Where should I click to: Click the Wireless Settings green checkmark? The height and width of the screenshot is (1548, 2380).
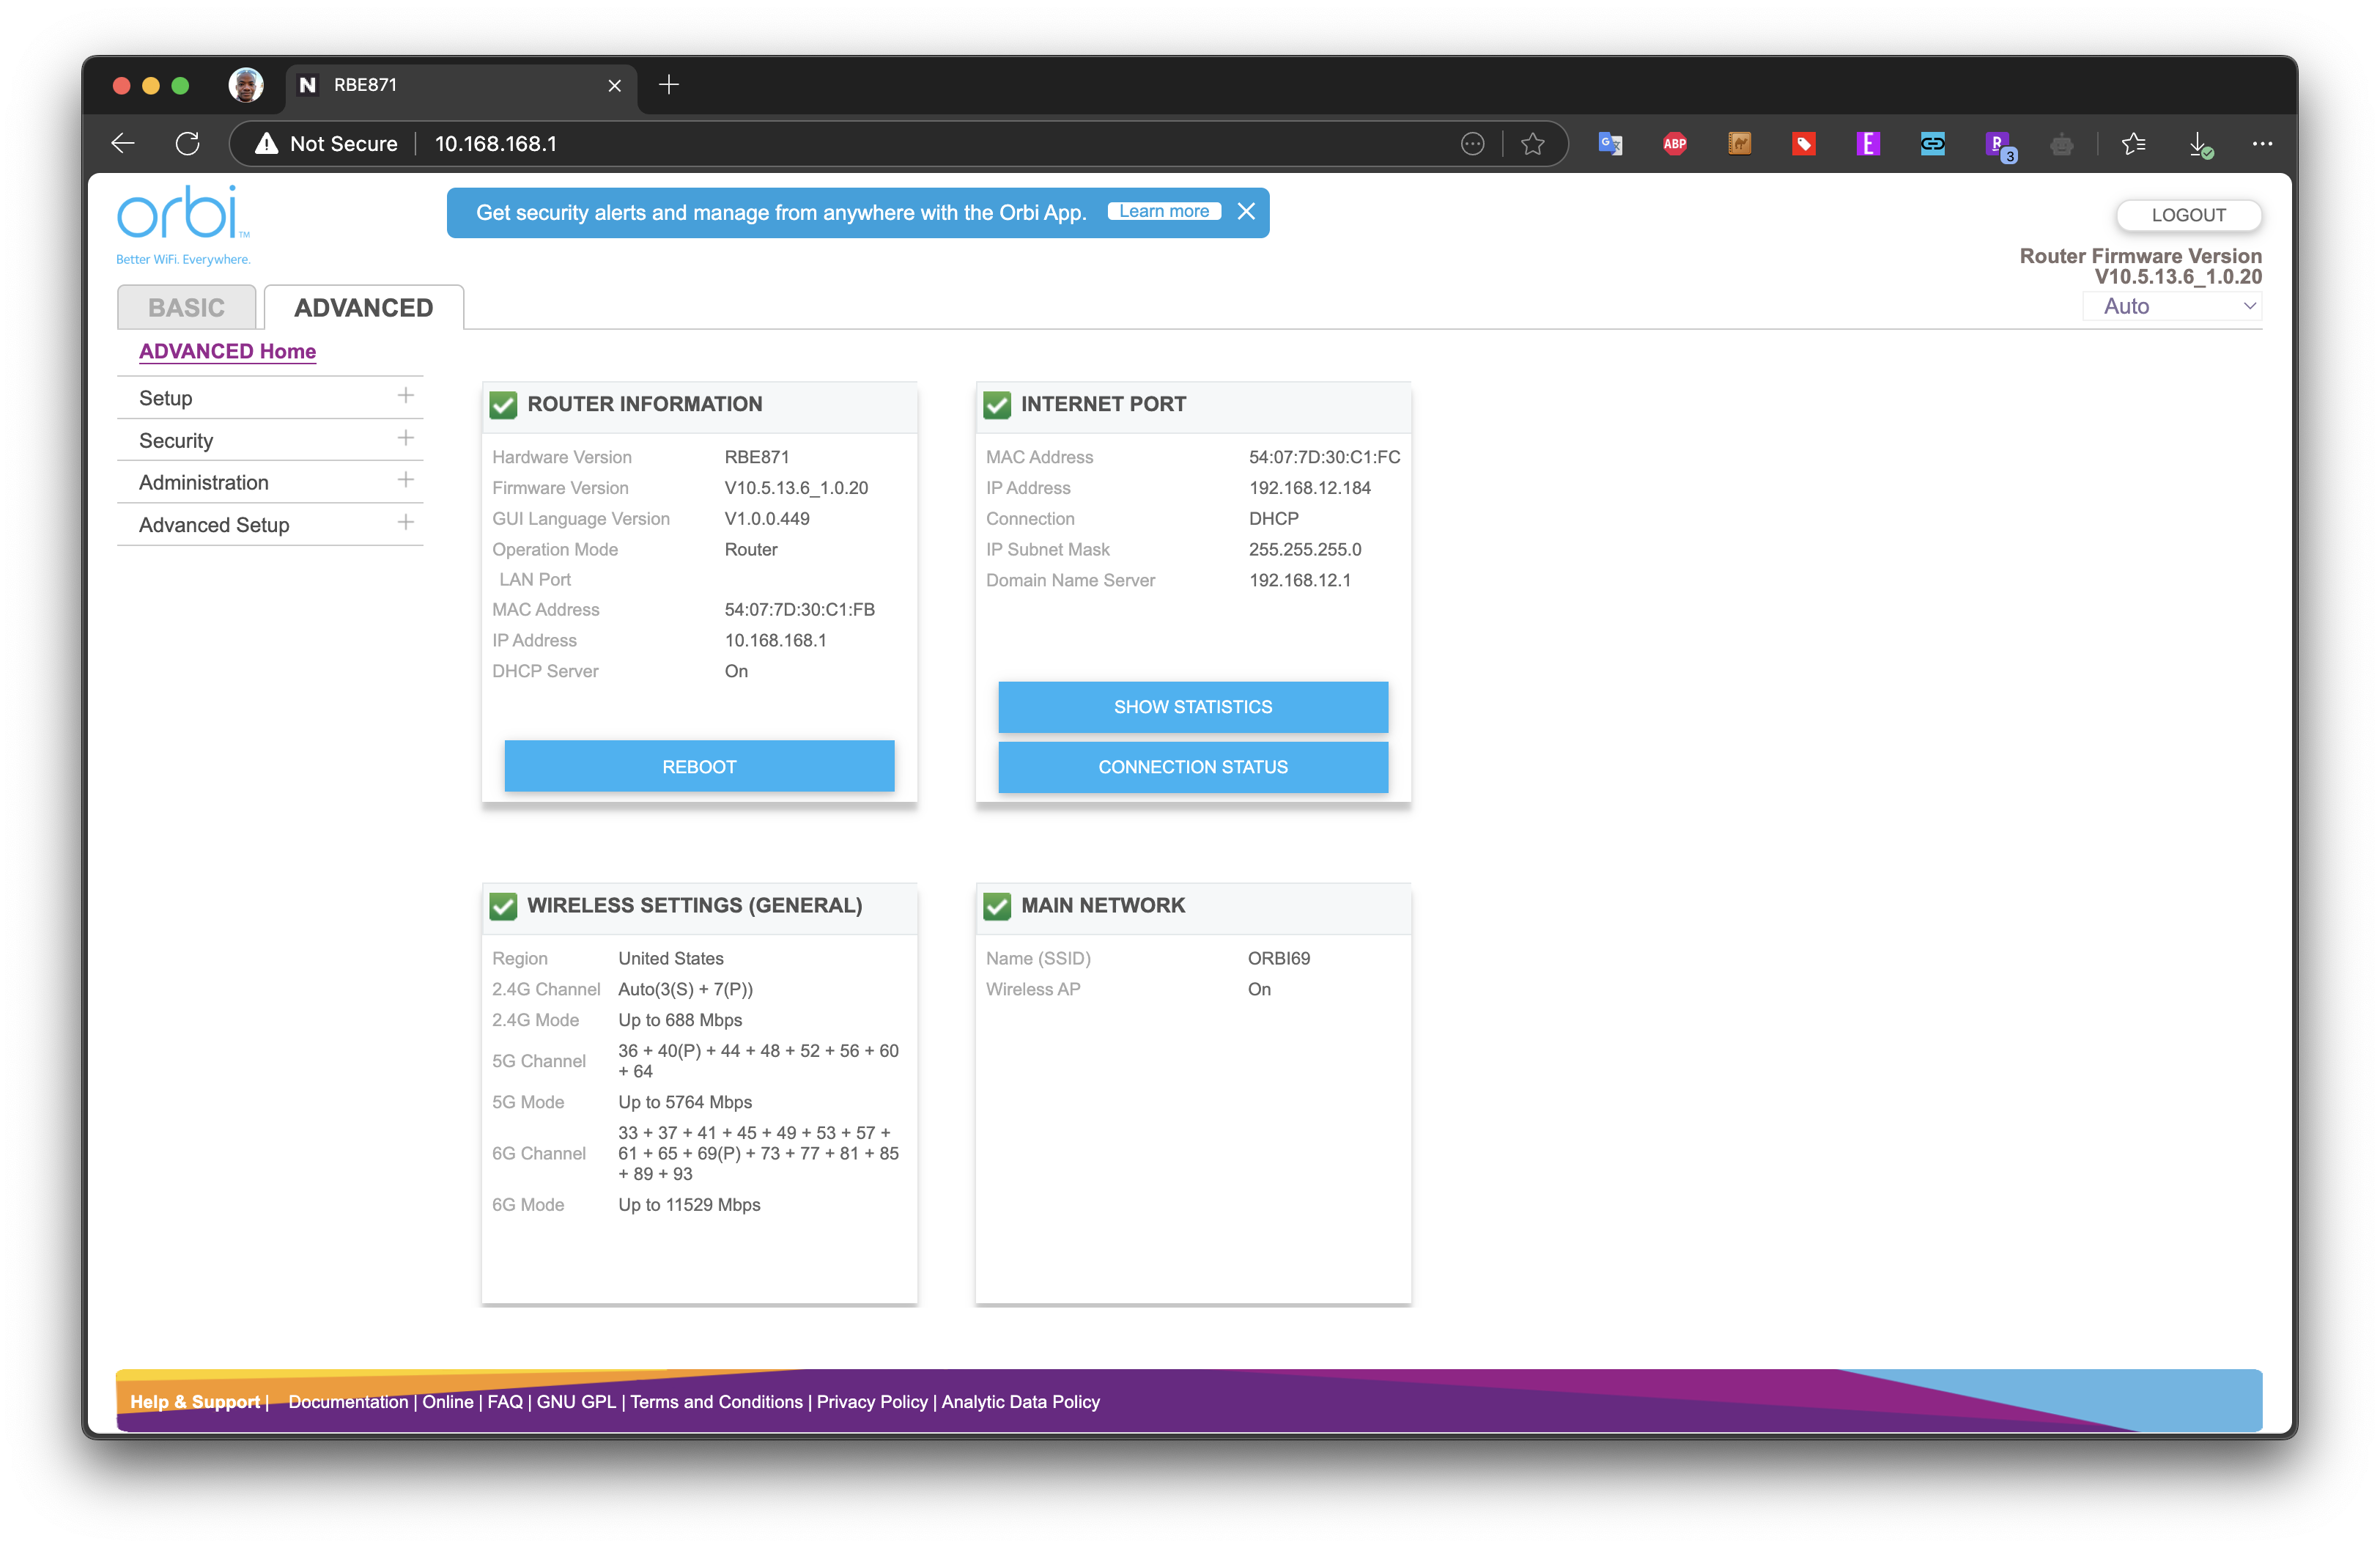pyautogui.click(x=503, y=905)
